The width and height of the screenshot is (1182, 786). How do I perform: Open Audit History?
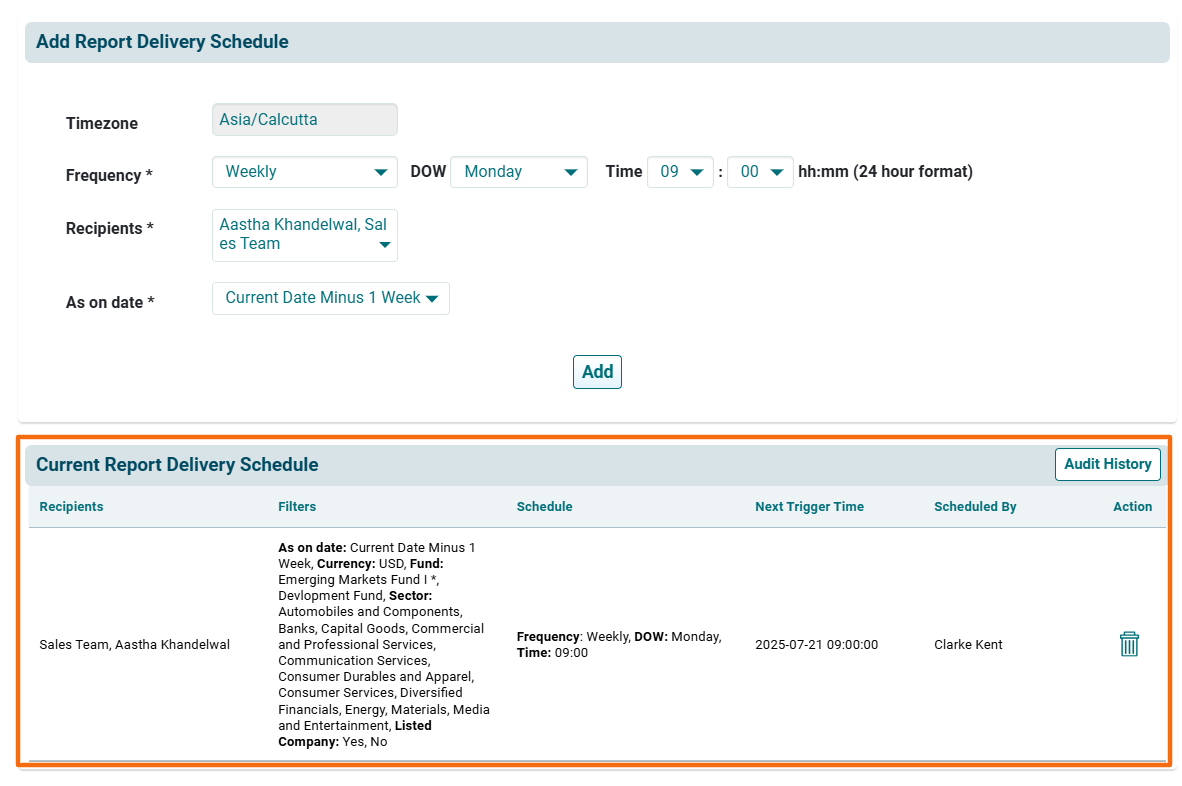[1107, 464]
